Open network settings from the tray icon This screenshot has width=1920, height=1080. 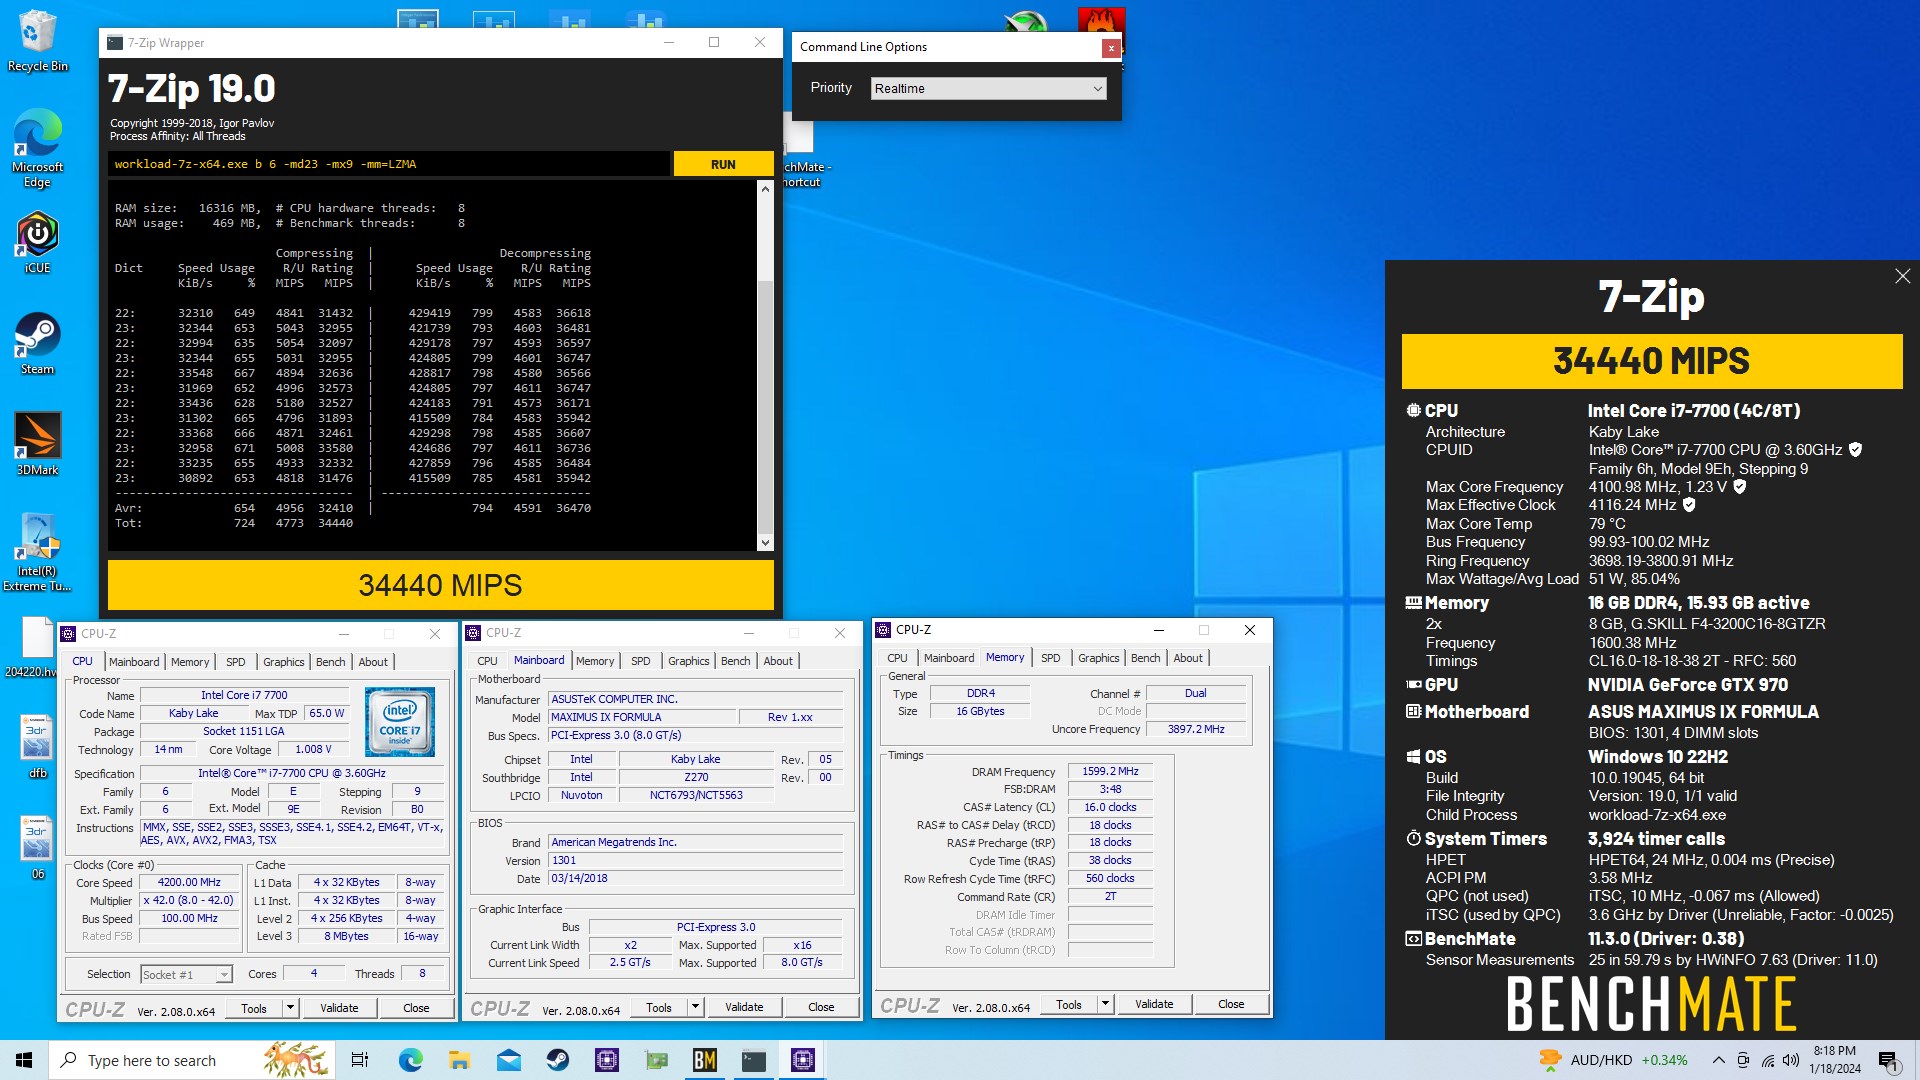click(1767, 1060)
